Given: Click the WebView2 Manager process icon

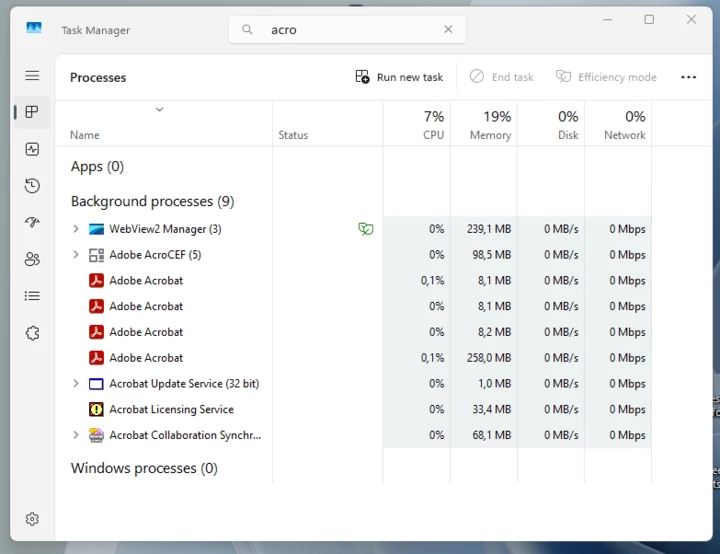Looking at the screenshot, I should pyautogui.click(x=96, y=229).
